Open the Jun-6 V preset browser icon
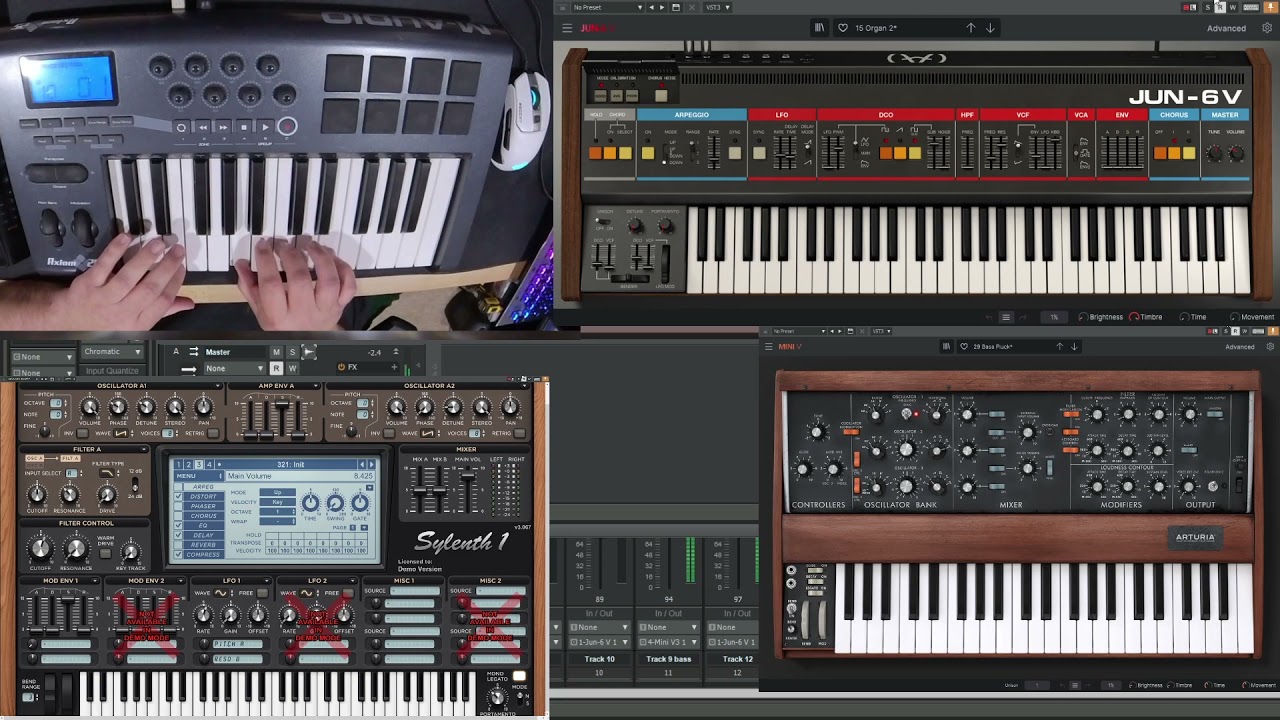This screenshot has height=720, width=1280. [819, 28]
